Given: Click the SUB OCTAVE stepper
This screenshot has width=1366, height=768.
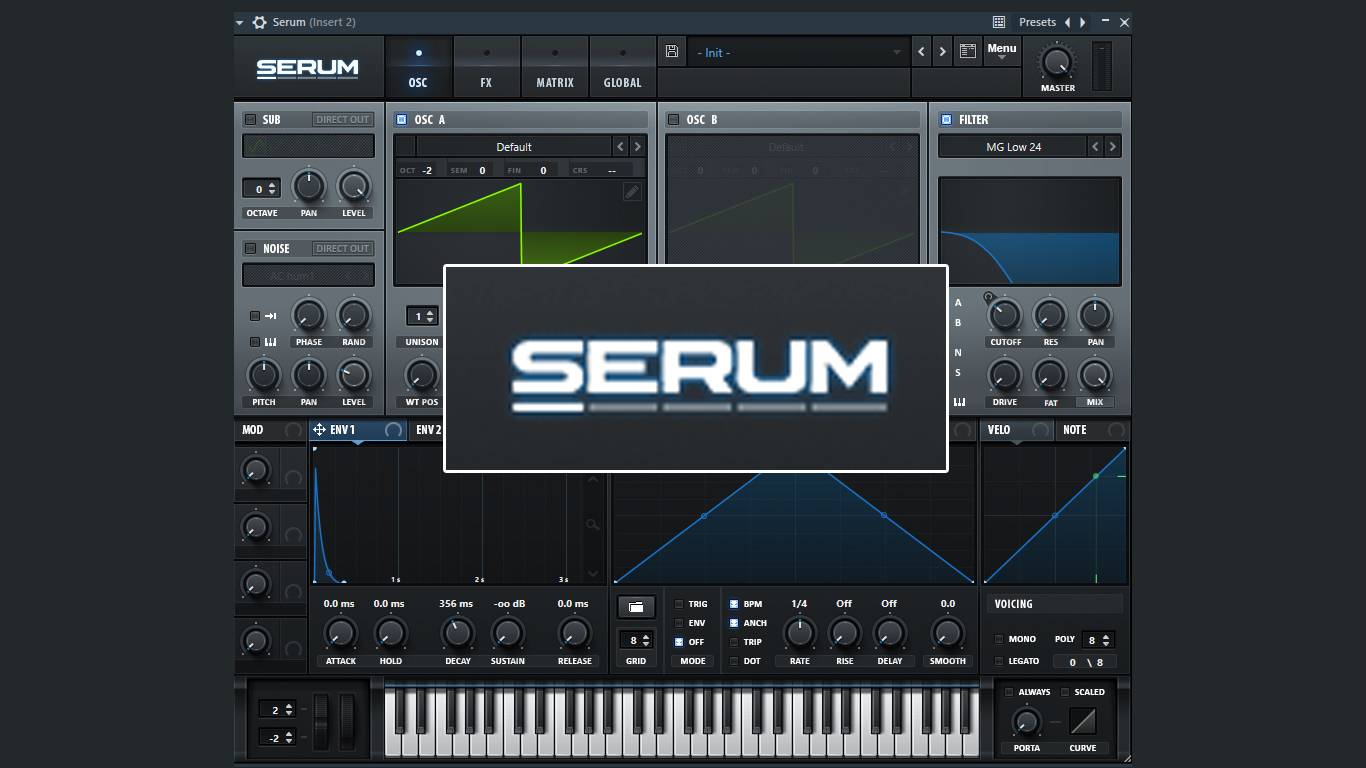Looking at the screenshot, I should 261,189.
